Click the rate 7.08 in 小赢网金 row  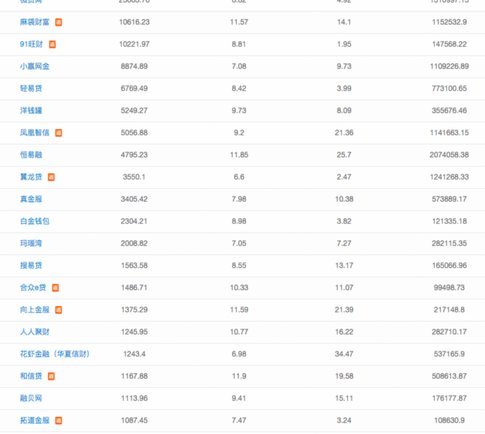click(x=239, y=66)
